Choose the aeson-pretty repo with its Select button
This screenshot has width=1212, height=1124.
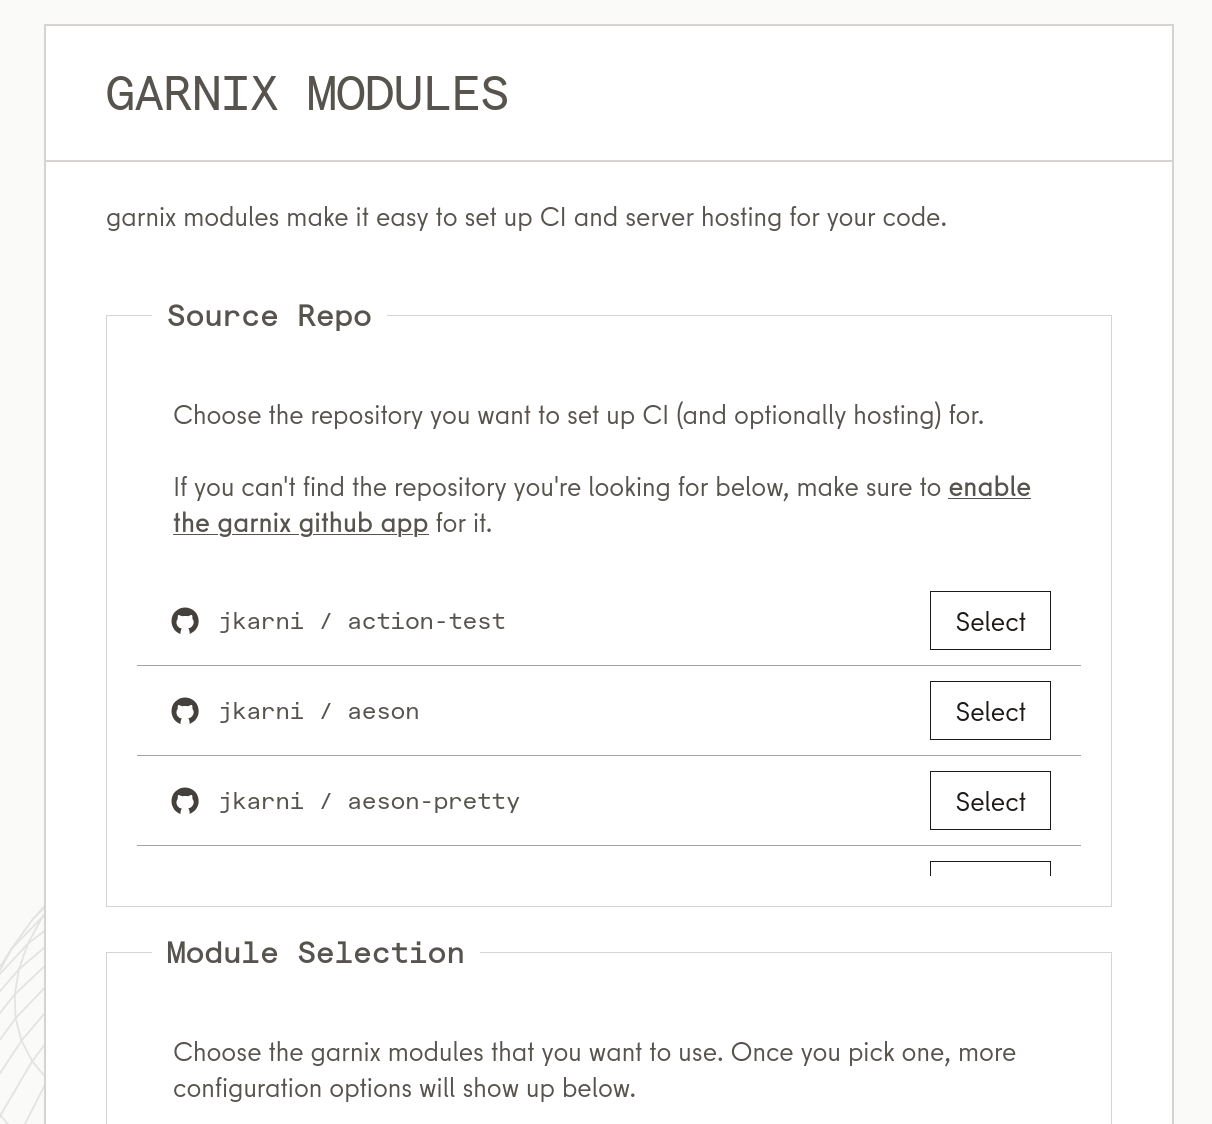990,801
